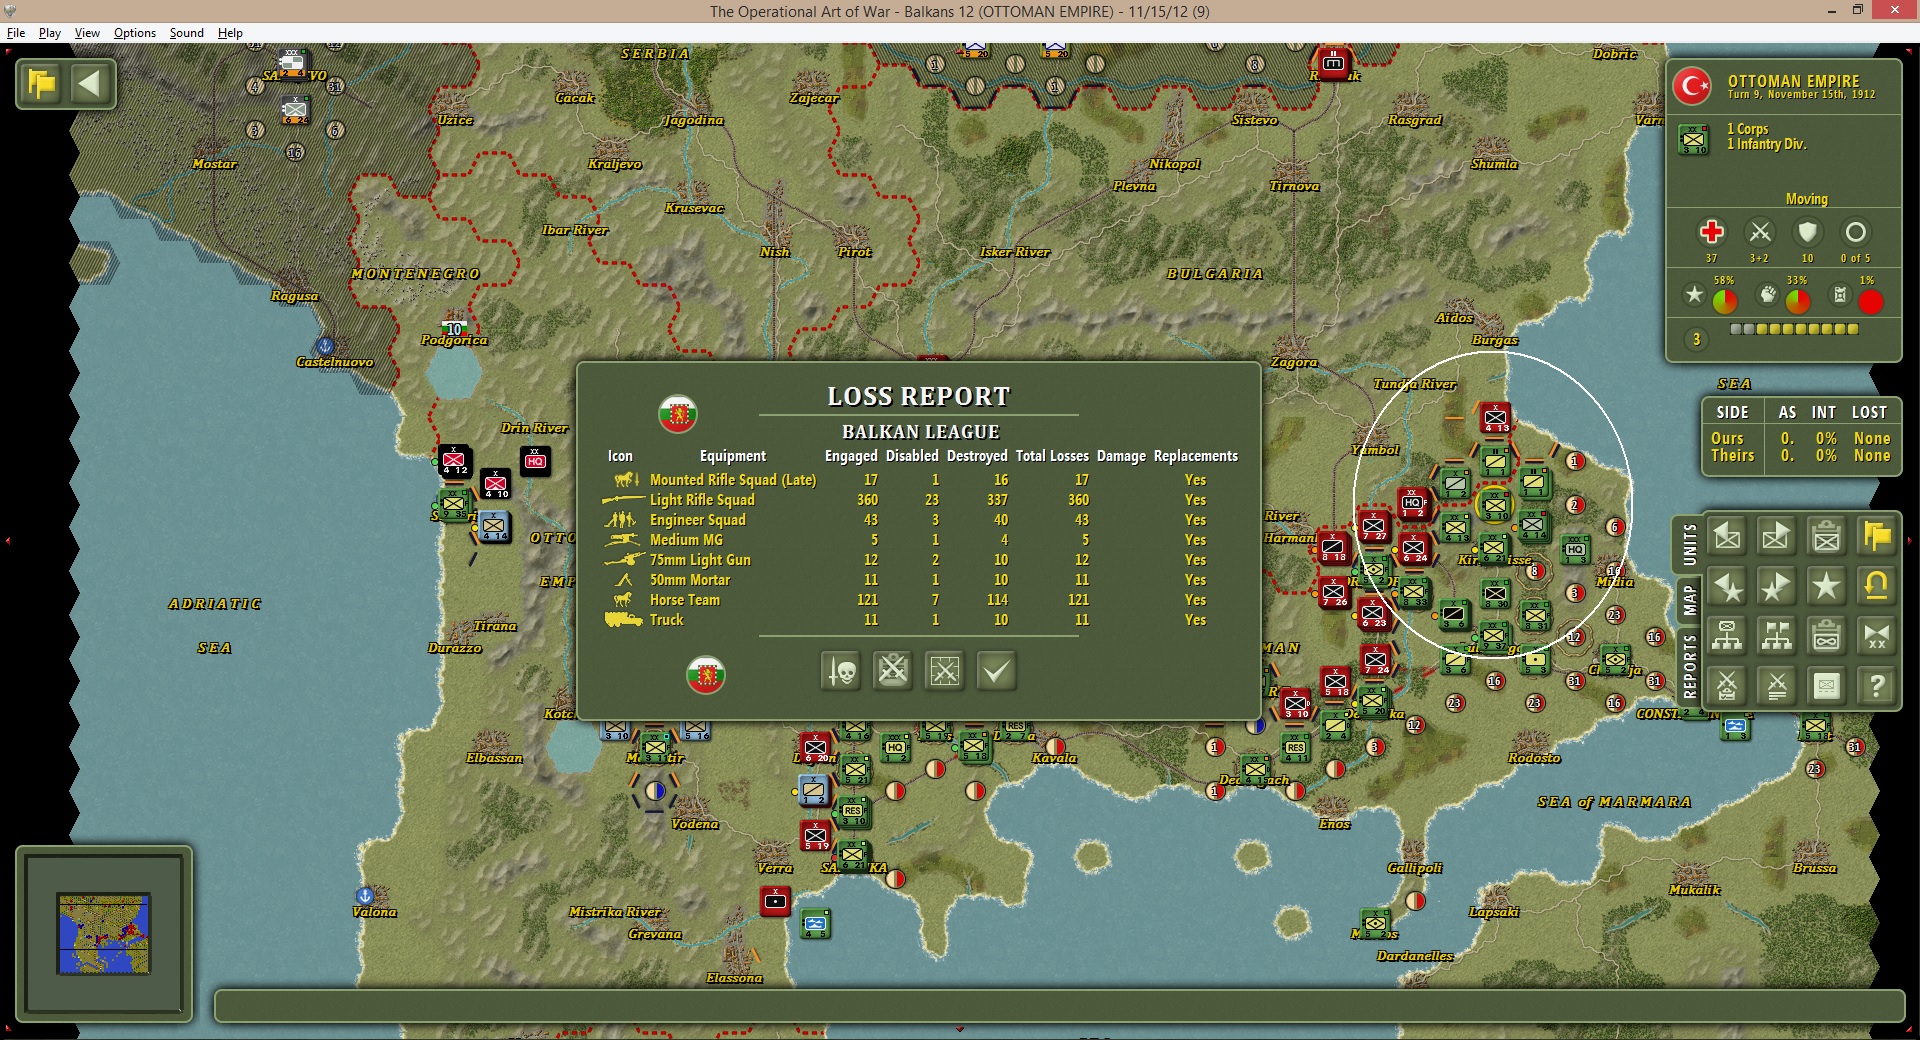Click the crossed swords attack strength icon
The width and height of the screenshot is (1920, 1040).
[1760, 233]
